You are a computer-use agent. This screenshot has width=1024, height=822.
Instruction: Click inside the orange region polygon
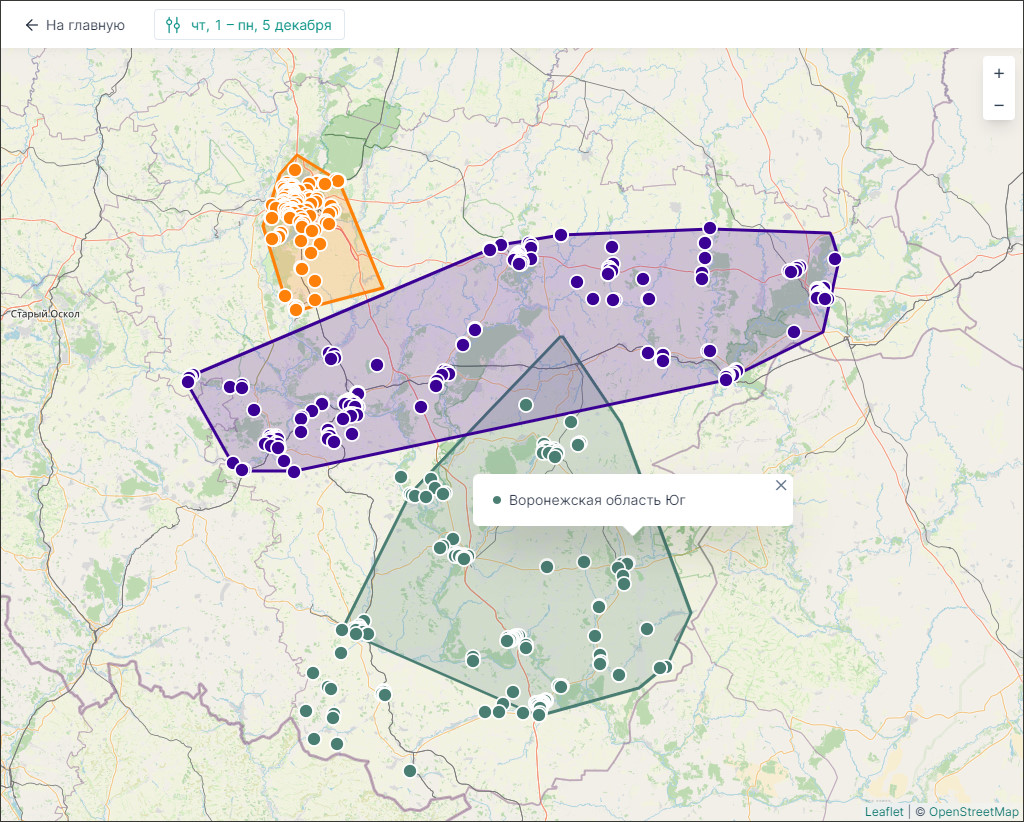[345, 265]
